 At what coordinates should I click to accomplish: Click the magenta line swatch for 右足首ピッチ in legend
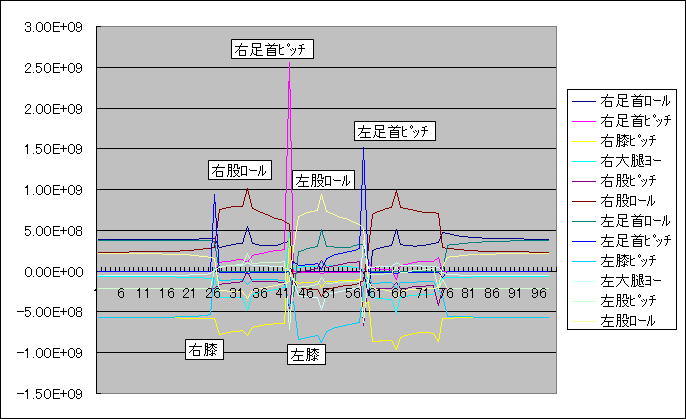pos(584,121)
